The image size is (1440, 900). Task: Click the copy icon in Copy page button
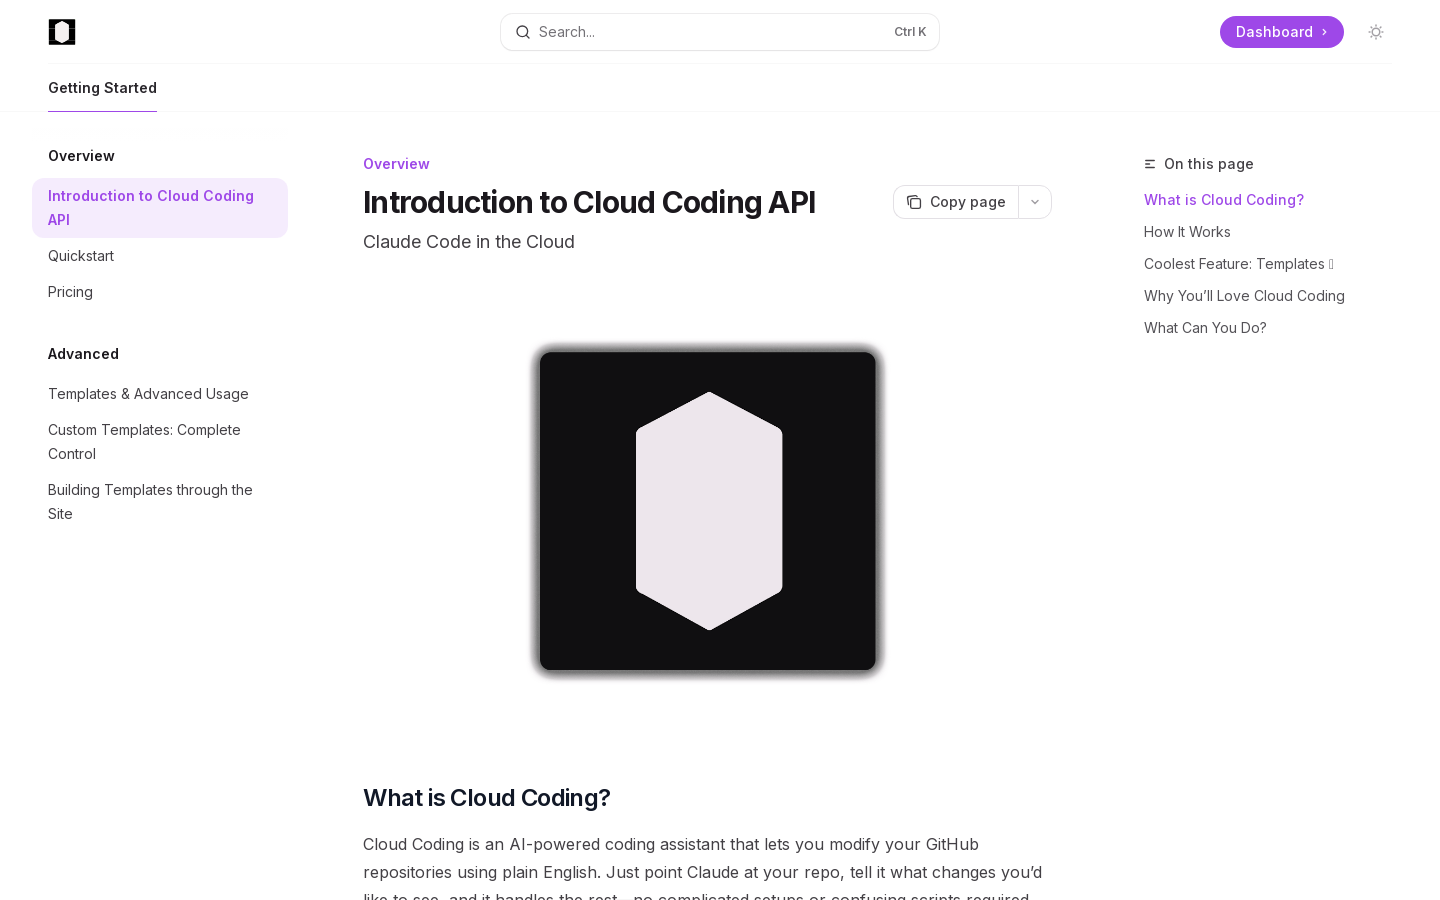914,202
